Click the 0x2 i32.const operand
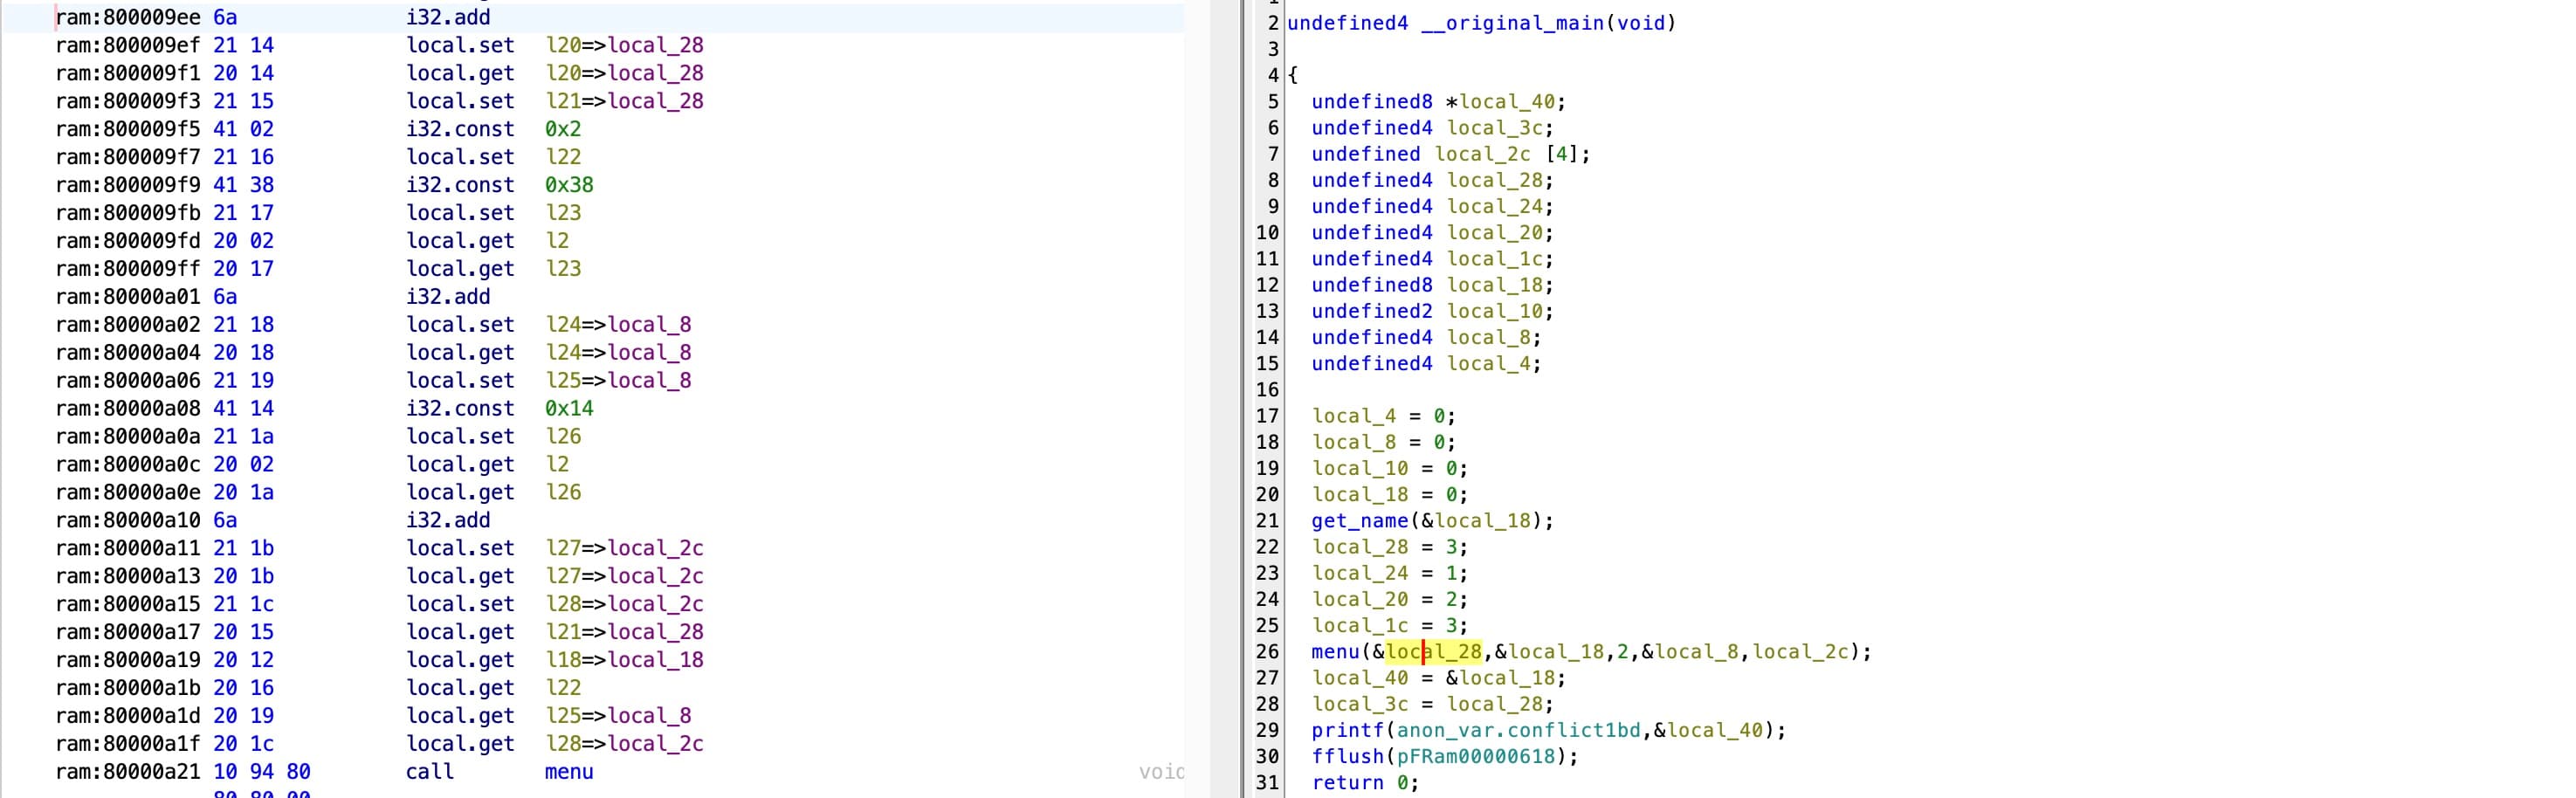The height and width of the screenshot is (798, 2576). (x=562, y=129)
